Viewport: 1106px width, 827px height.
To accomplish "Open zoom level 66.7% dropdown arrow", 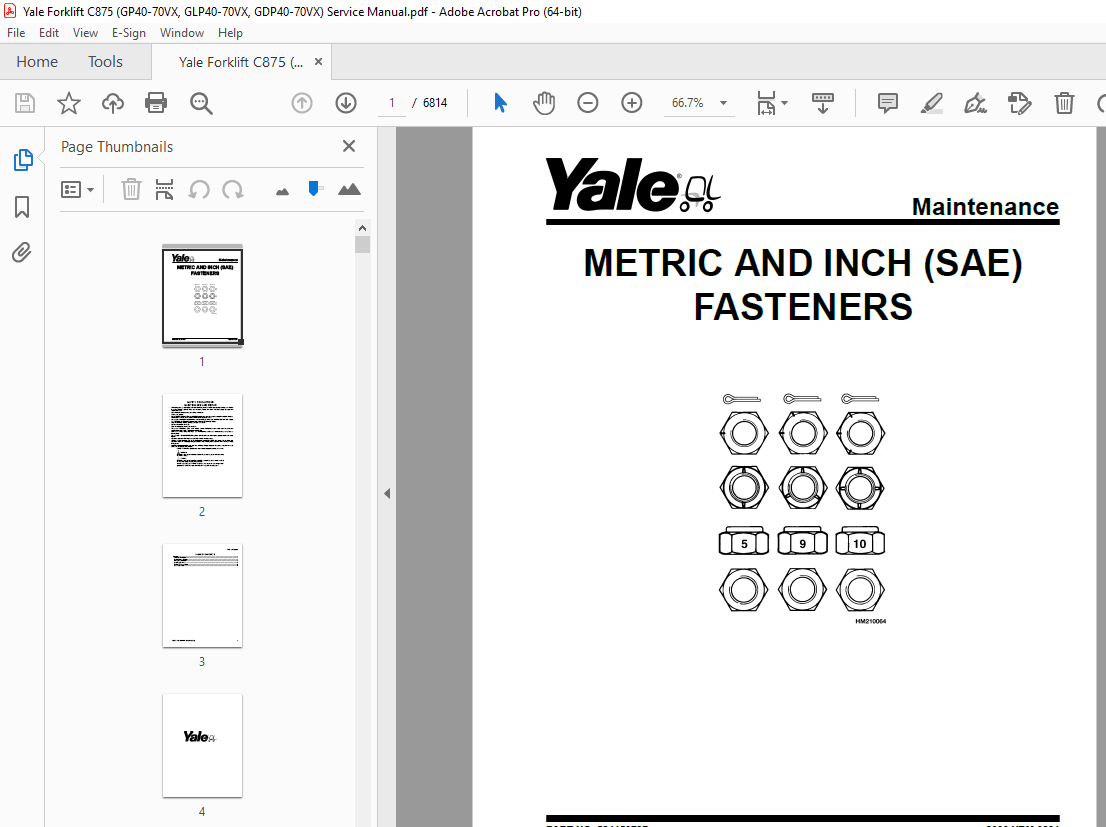I will tap(723, 103).
